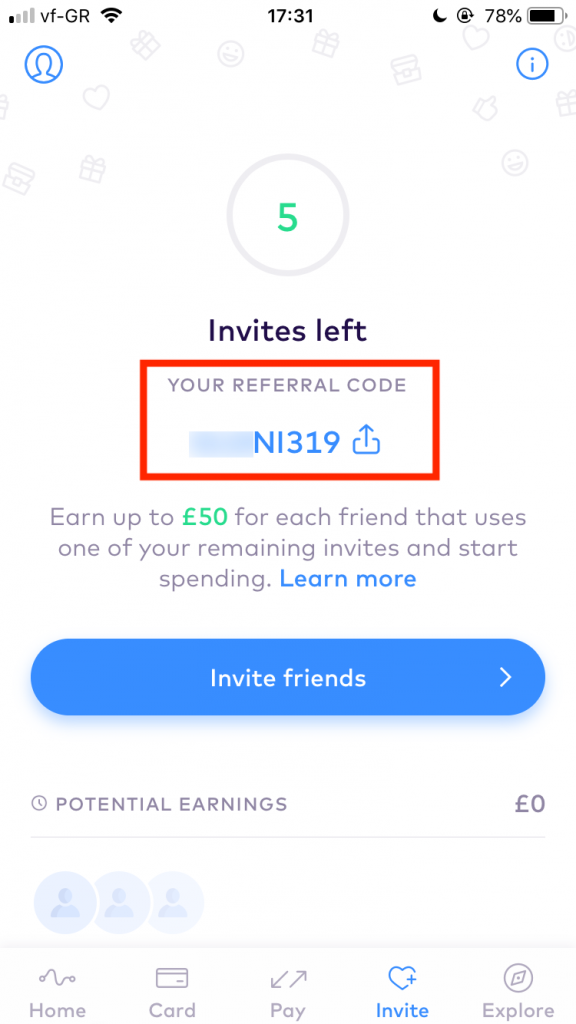Image resolution: width=576 pixels, height=1024 pixels.
Task: Tap the Invite friends button
Action: (x=287, y=677)
